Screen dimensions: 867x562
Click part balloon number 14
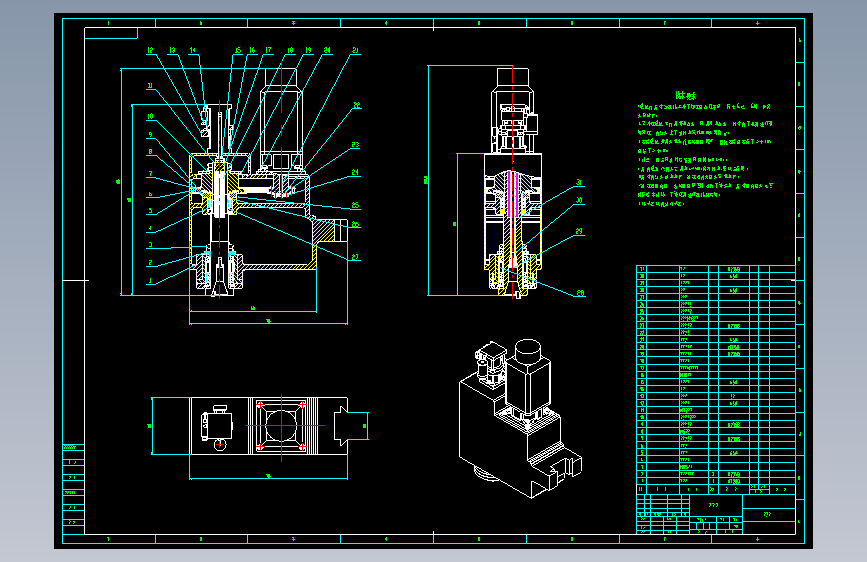coord(192,50)
